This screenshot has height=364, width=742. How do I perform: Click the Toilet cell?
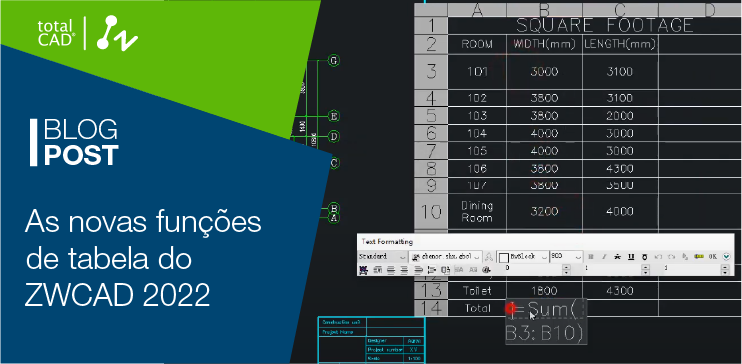(477, 291)
